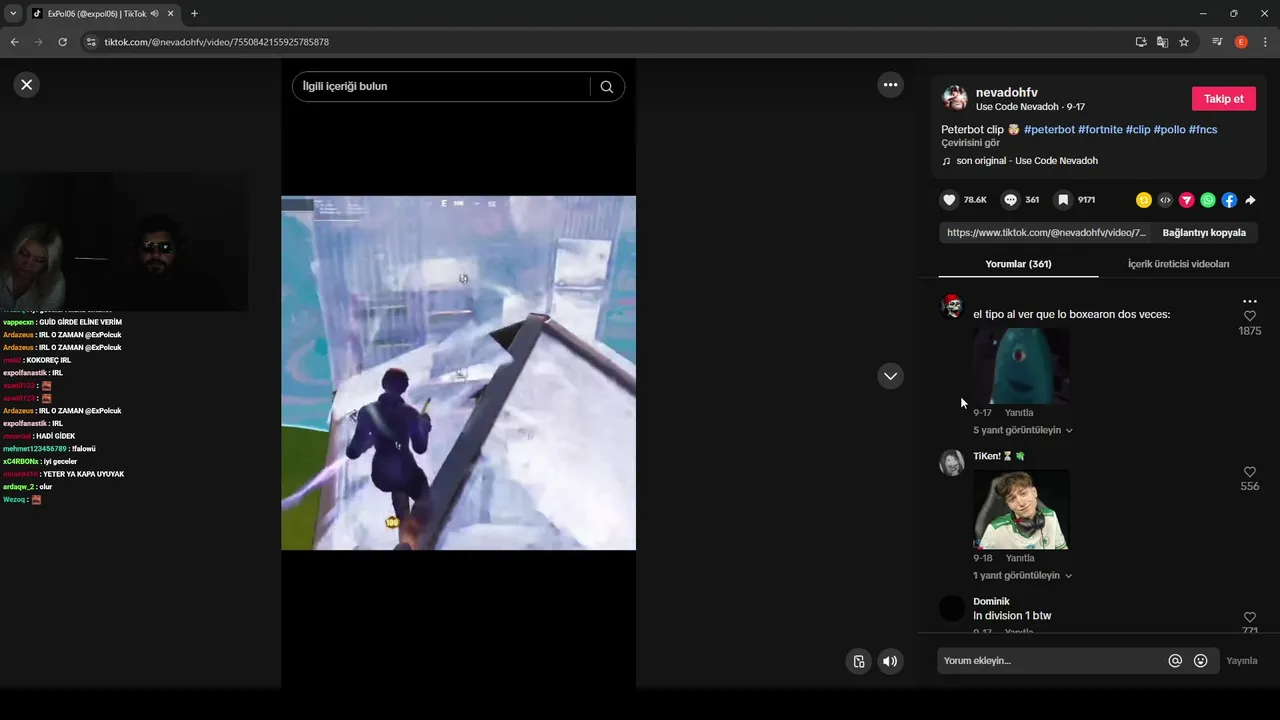Reload the page

62,42
